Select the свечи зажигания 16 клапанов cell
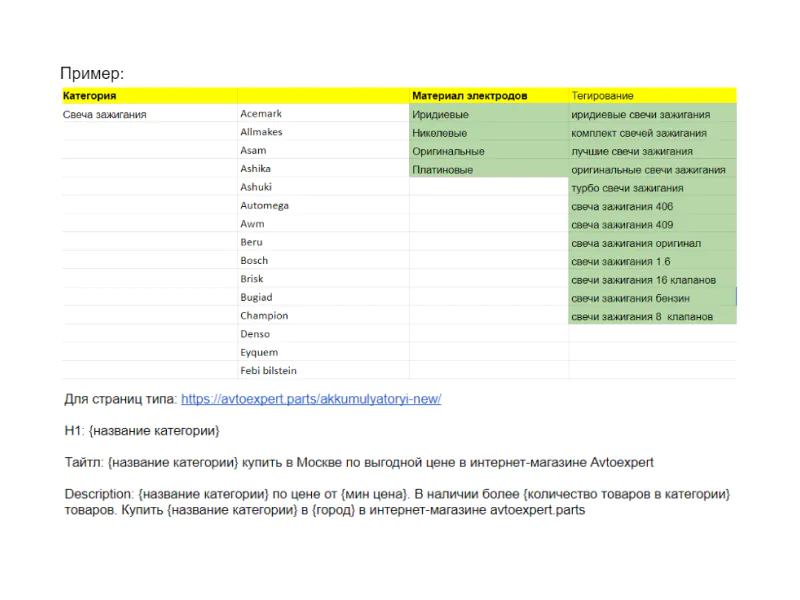 pos(653,280)
